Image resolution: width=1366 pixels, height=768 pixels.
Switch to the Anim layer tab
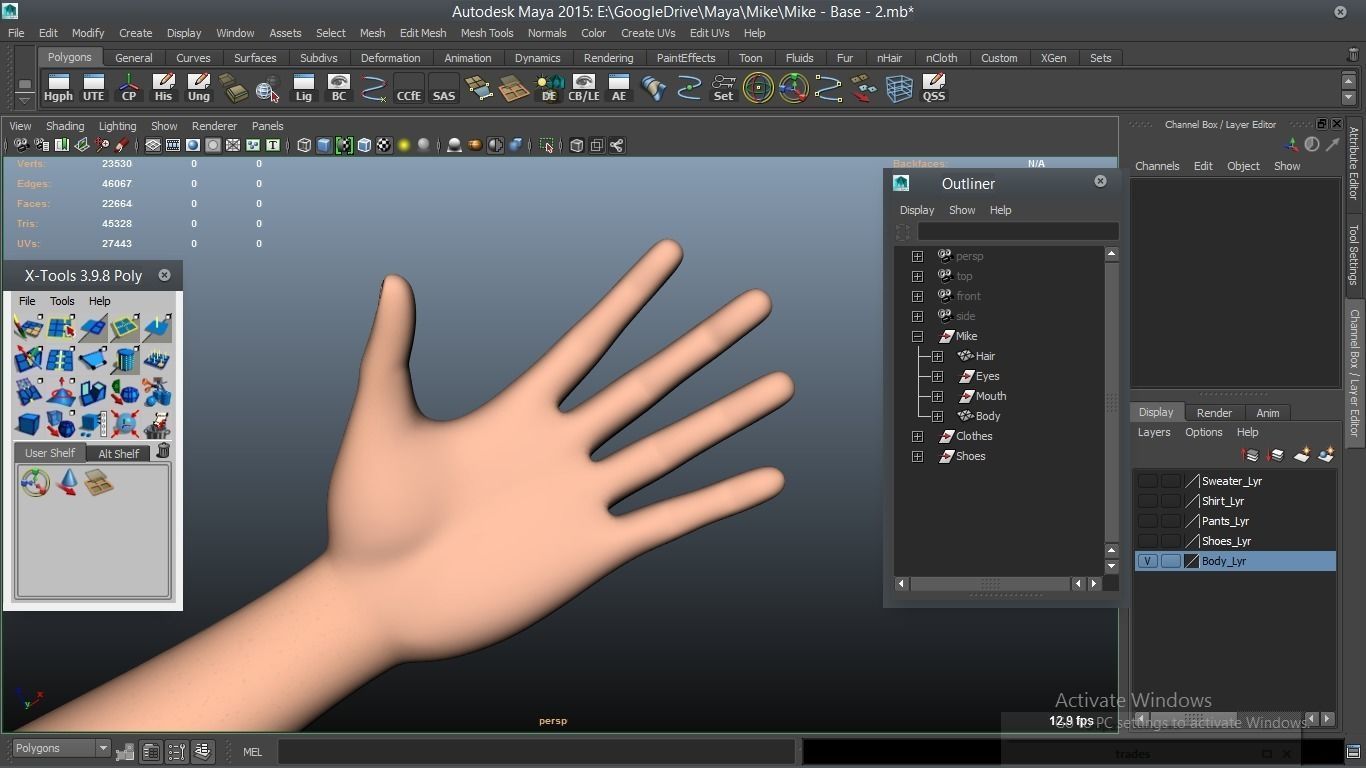(x=1268, y=413)
